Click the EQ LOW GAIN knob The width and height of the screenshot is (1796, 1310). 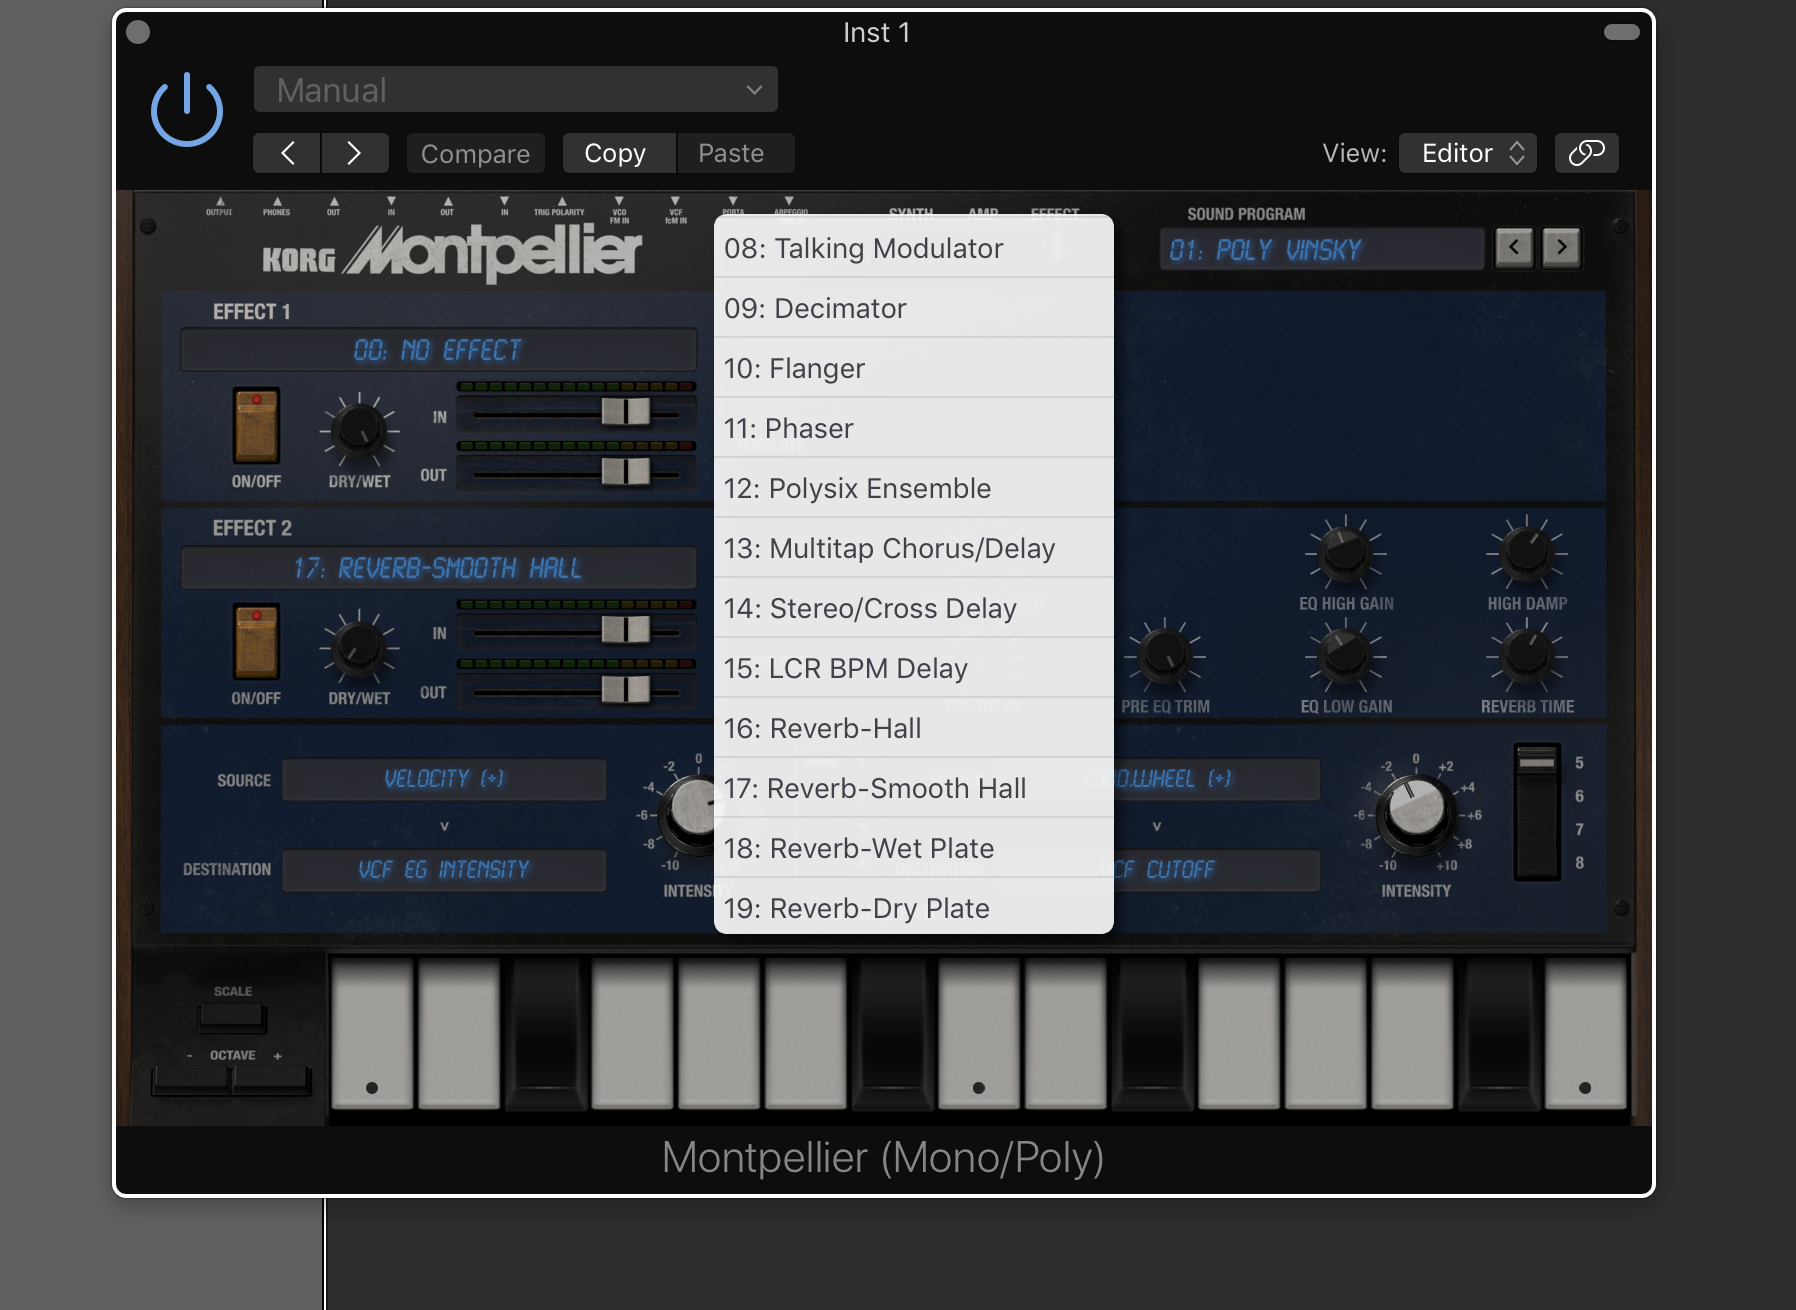coord(1345,656)
